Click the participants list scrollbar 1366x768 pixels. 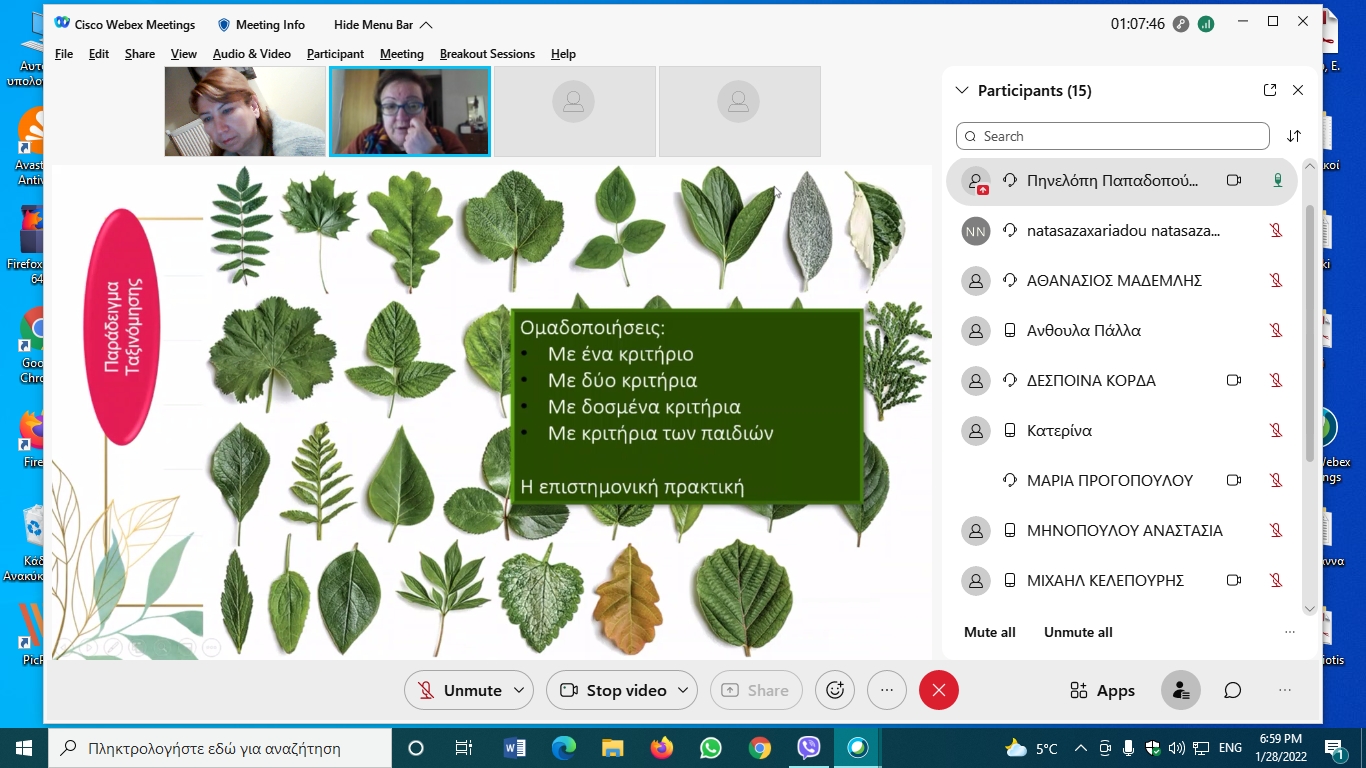[x=1309, y=330]
